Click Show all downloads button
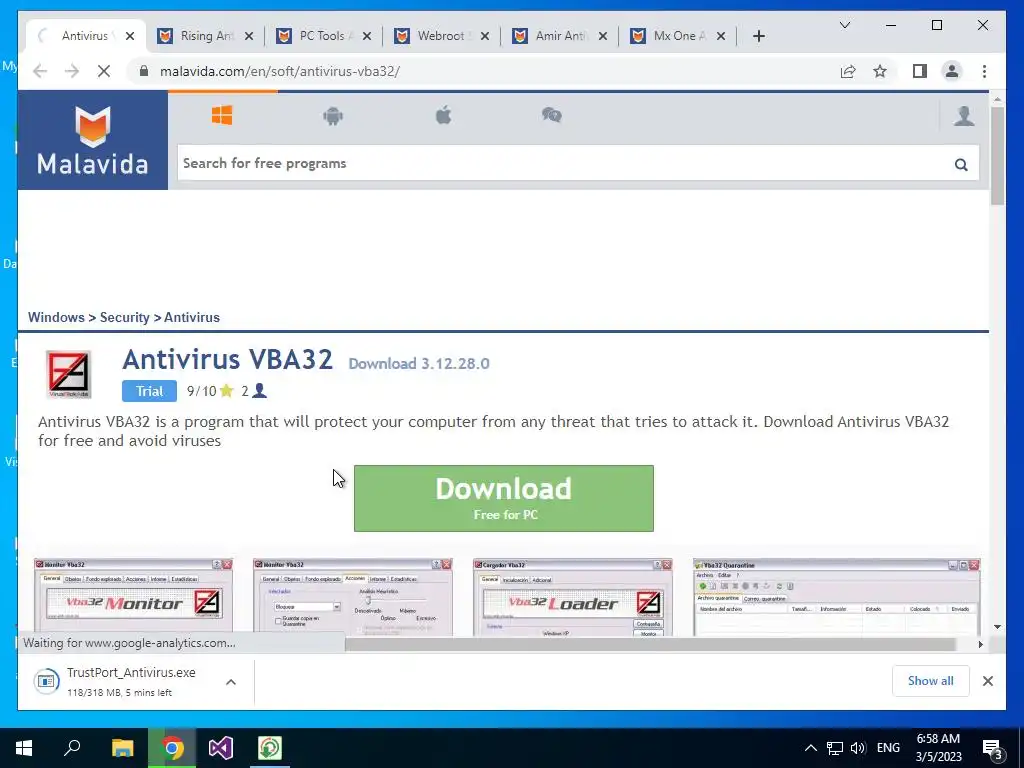This screenshot has height=768, width=1024. pos(931,681)
